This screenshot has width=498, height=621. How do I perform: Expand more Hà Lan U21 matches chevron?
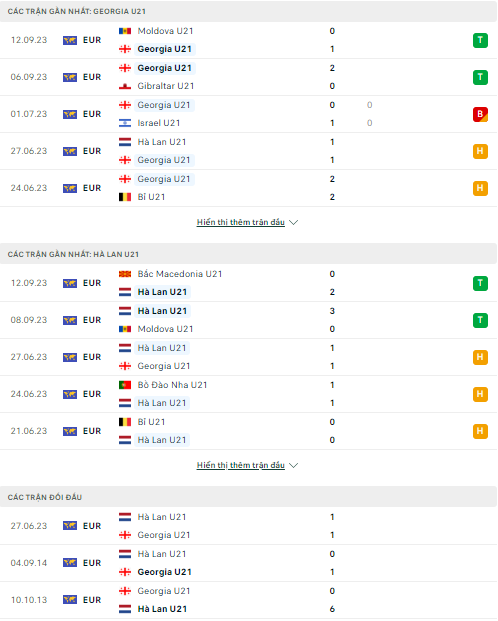294,465
